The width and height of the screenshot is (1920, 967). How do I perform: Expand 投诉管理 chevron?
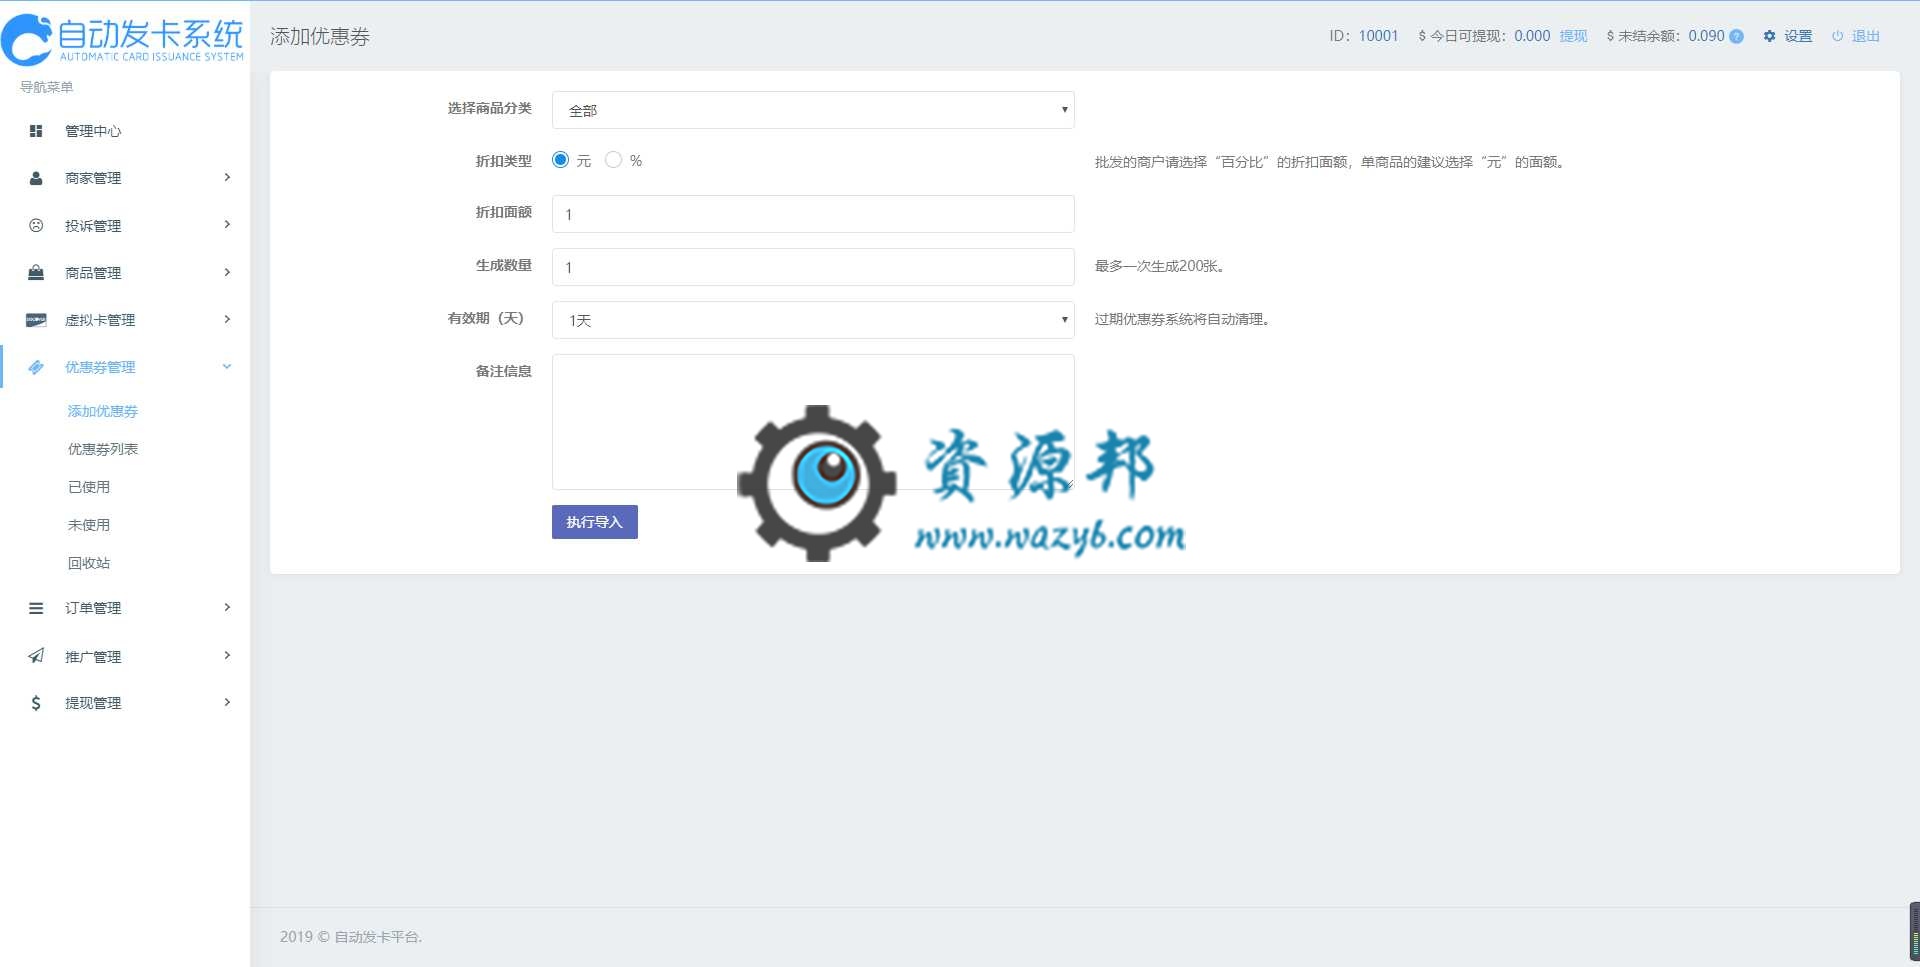[227, 224]
